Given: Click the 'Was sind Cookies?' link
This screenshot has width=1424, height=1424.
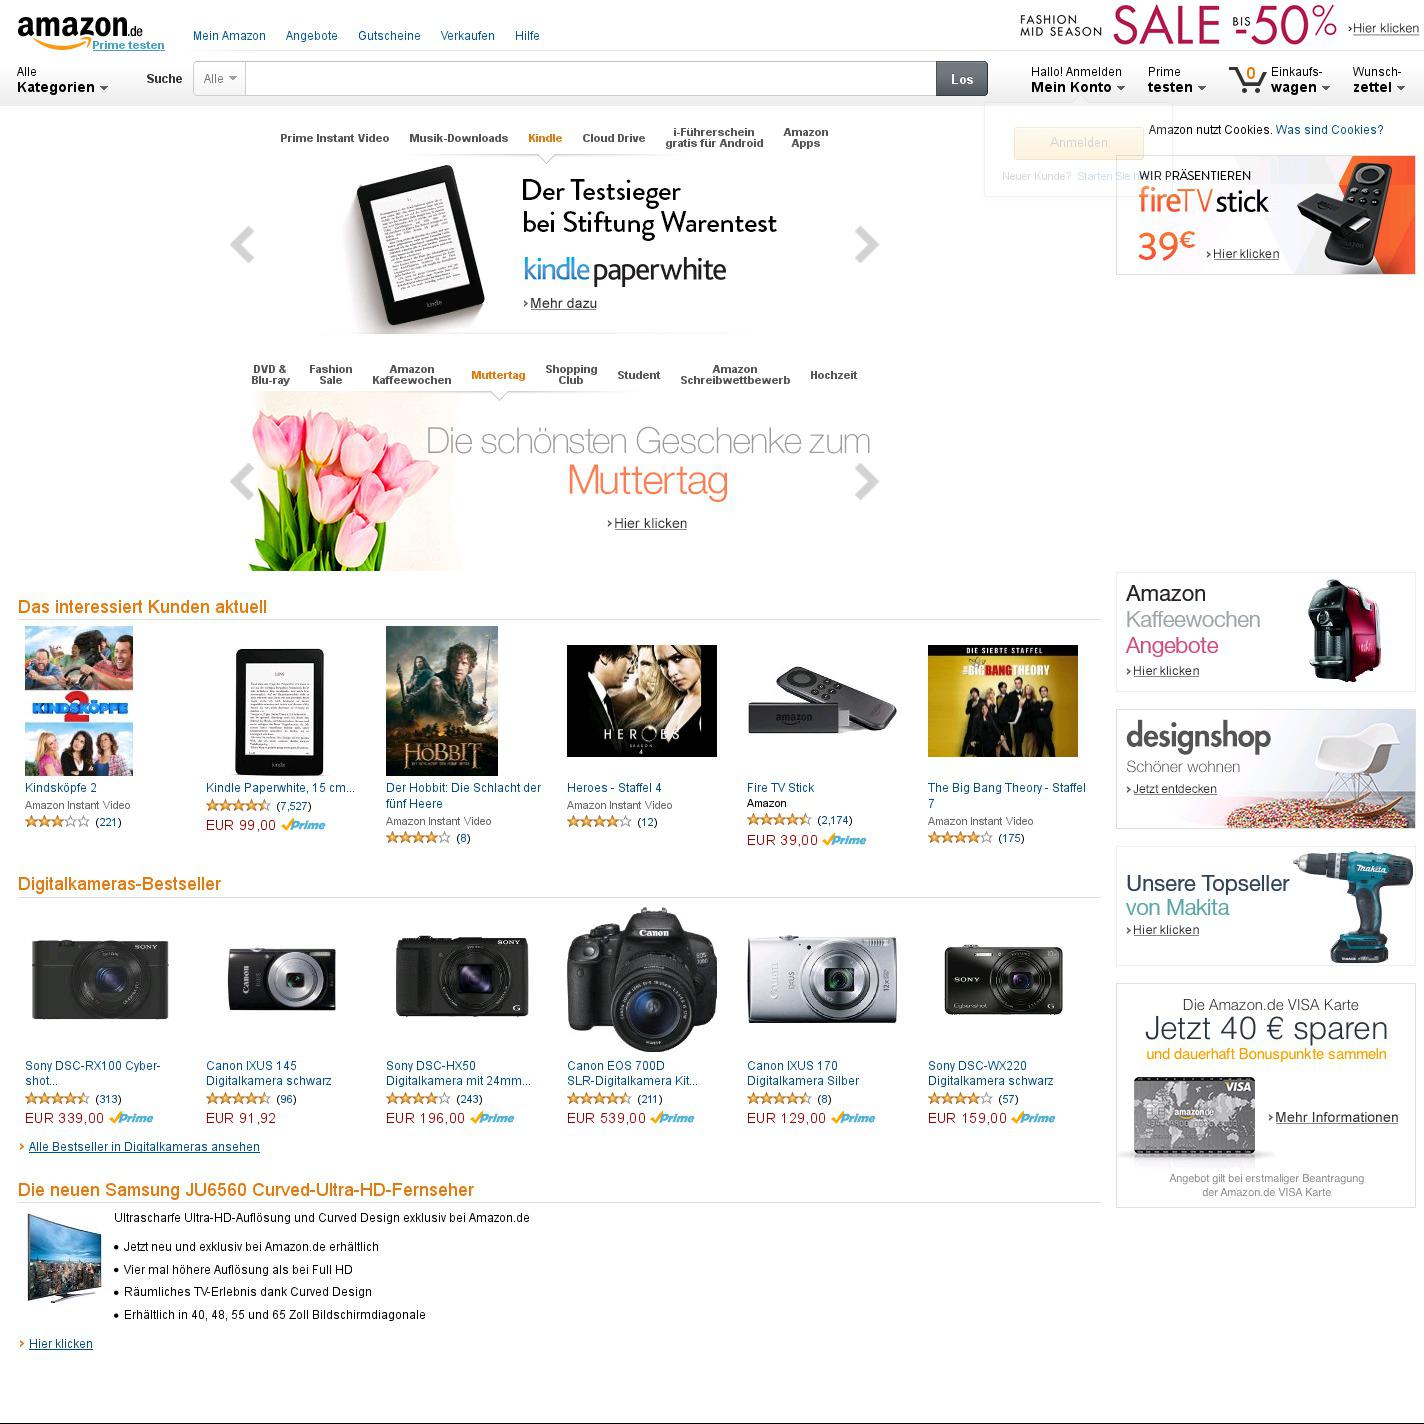Looking at the screenshot, I should [x=1329, y=130].
